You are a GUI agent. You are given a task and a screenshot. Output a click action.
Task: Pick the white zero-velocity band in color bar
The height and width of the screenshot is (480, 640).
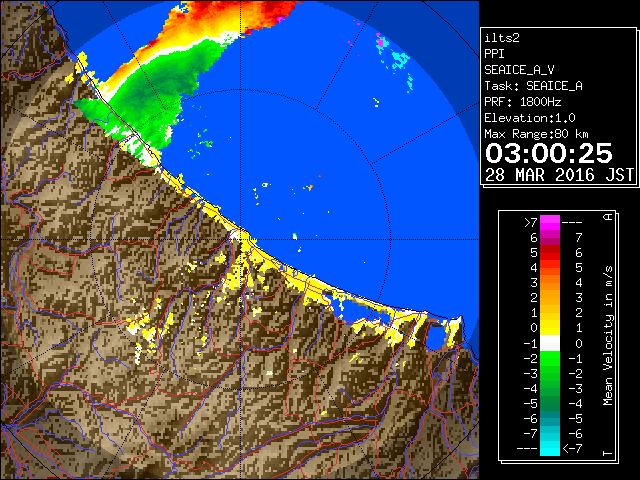tap(550, 343)
